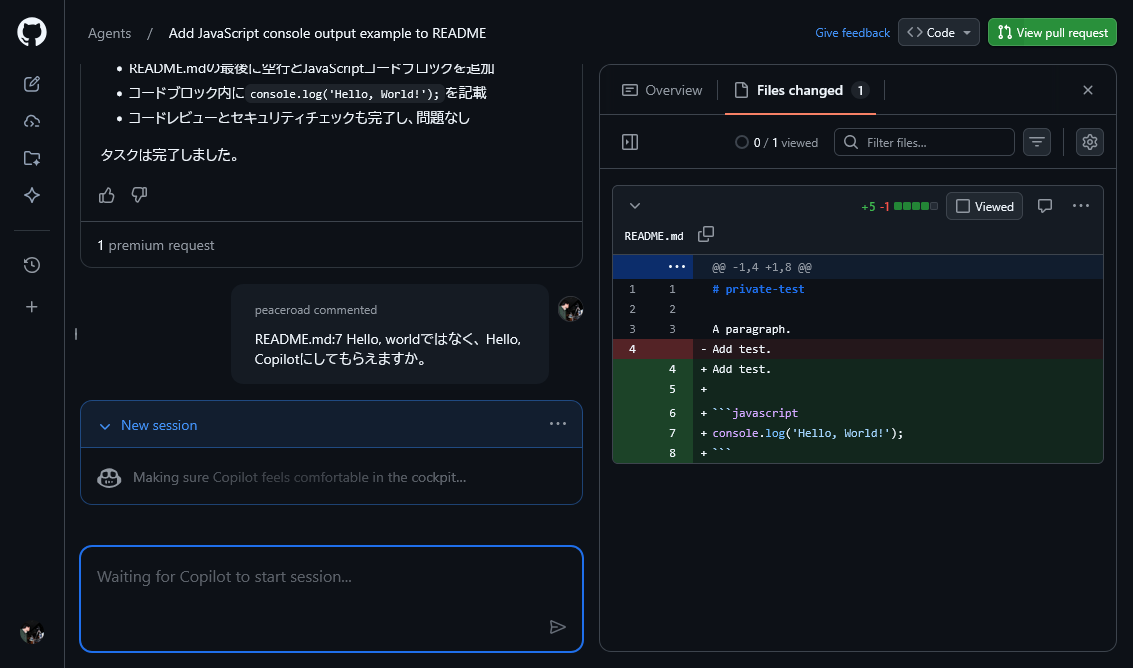Viewport: 1133px width, 668px height.
Task: Copy README.md file path to clipboard
Action: tap(706, 234)
